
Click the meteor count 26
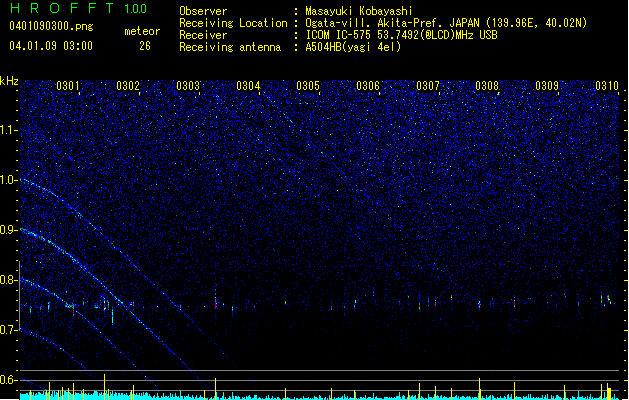(145, 46)
